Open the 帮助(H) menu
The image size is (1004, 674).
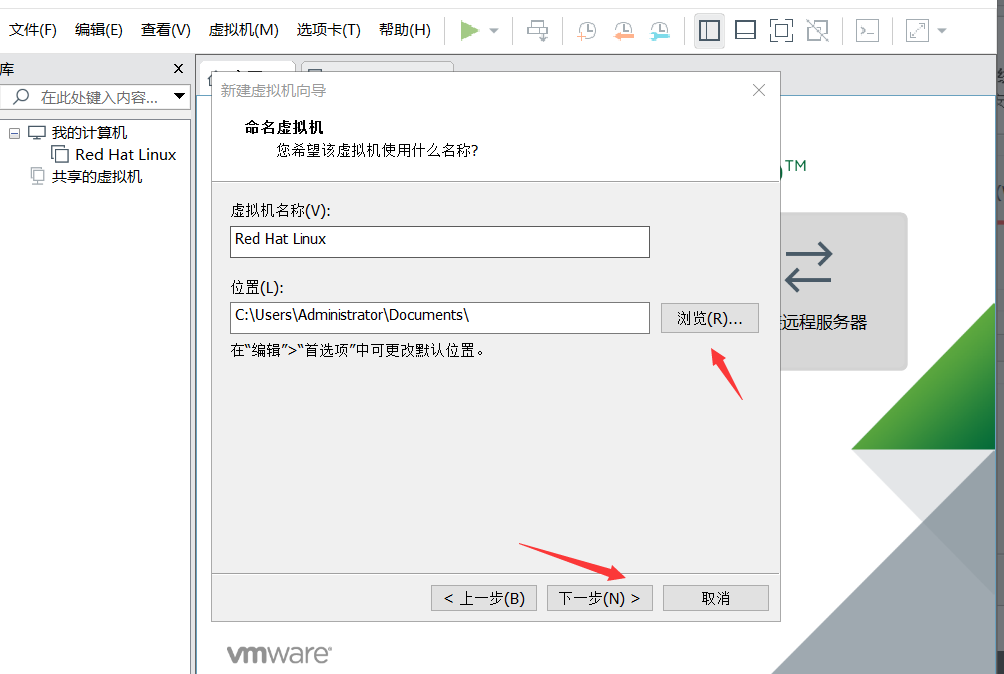coord(404,30)
